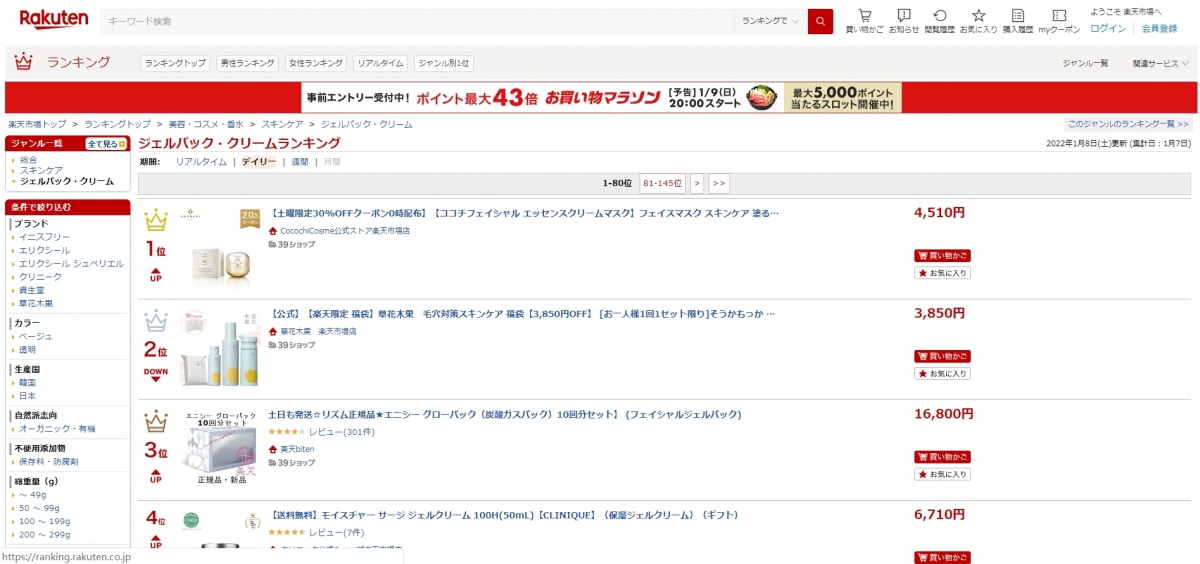The width and height of the screenshot is (1200, 564).
Task: Open the 美天biten shop link
Action: click(297, 449)
